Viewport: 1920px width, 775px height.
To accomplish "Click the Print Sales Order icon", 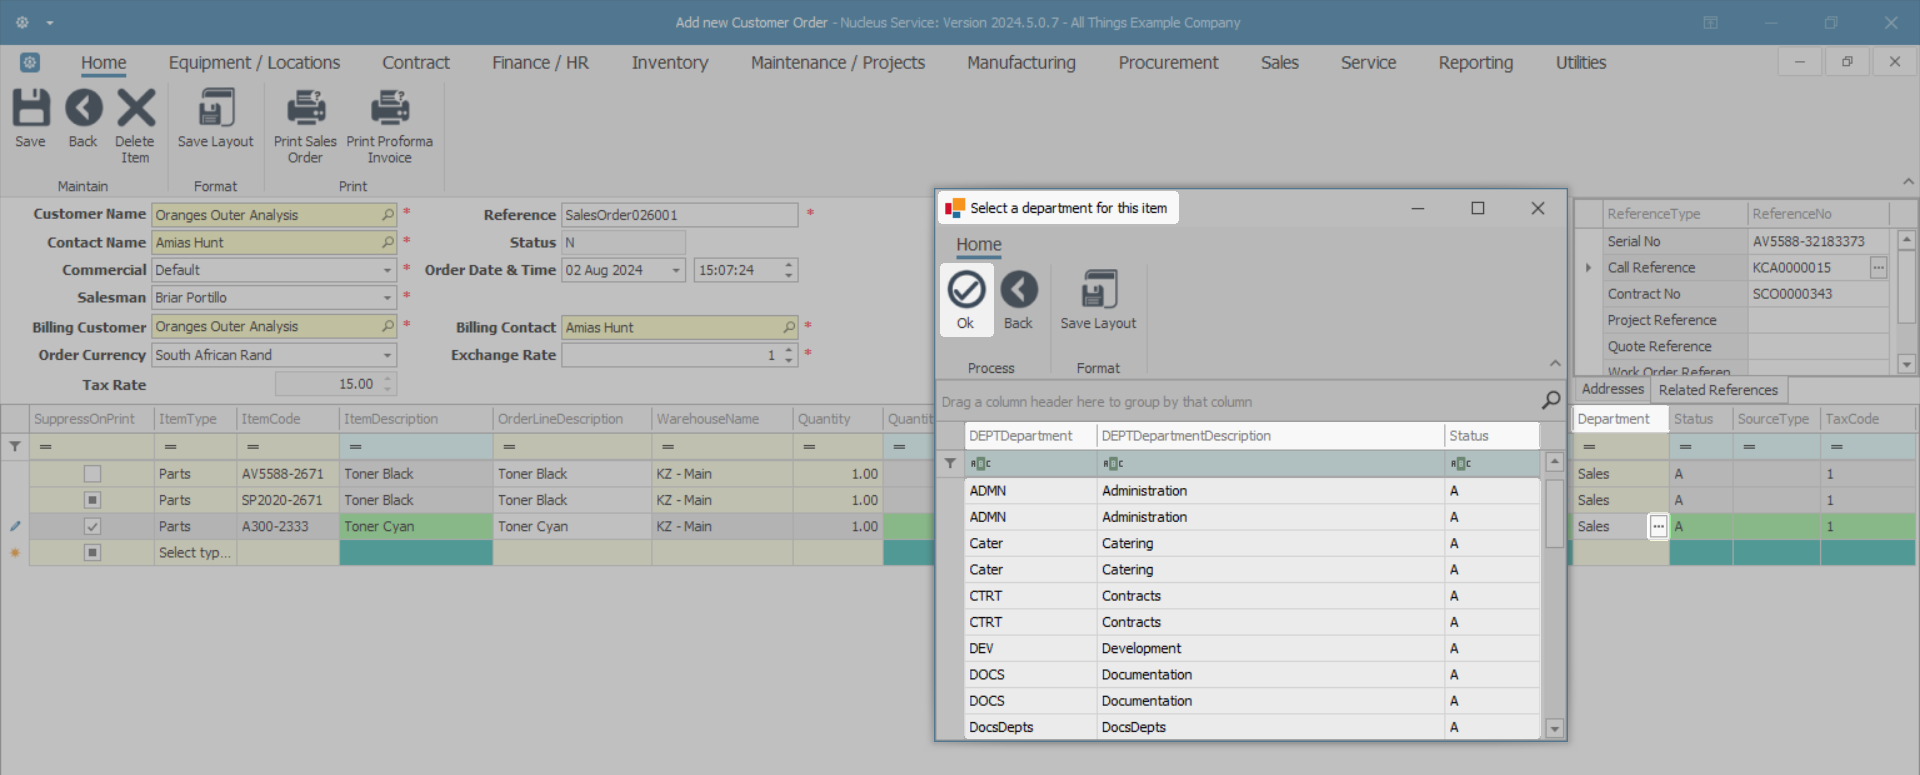I will [x=305, y=108].
